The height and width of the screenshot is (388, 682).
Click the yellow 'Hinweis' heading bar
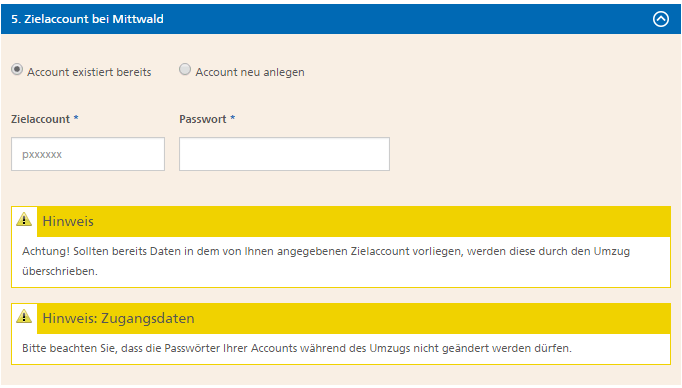[x=354, y=221]
